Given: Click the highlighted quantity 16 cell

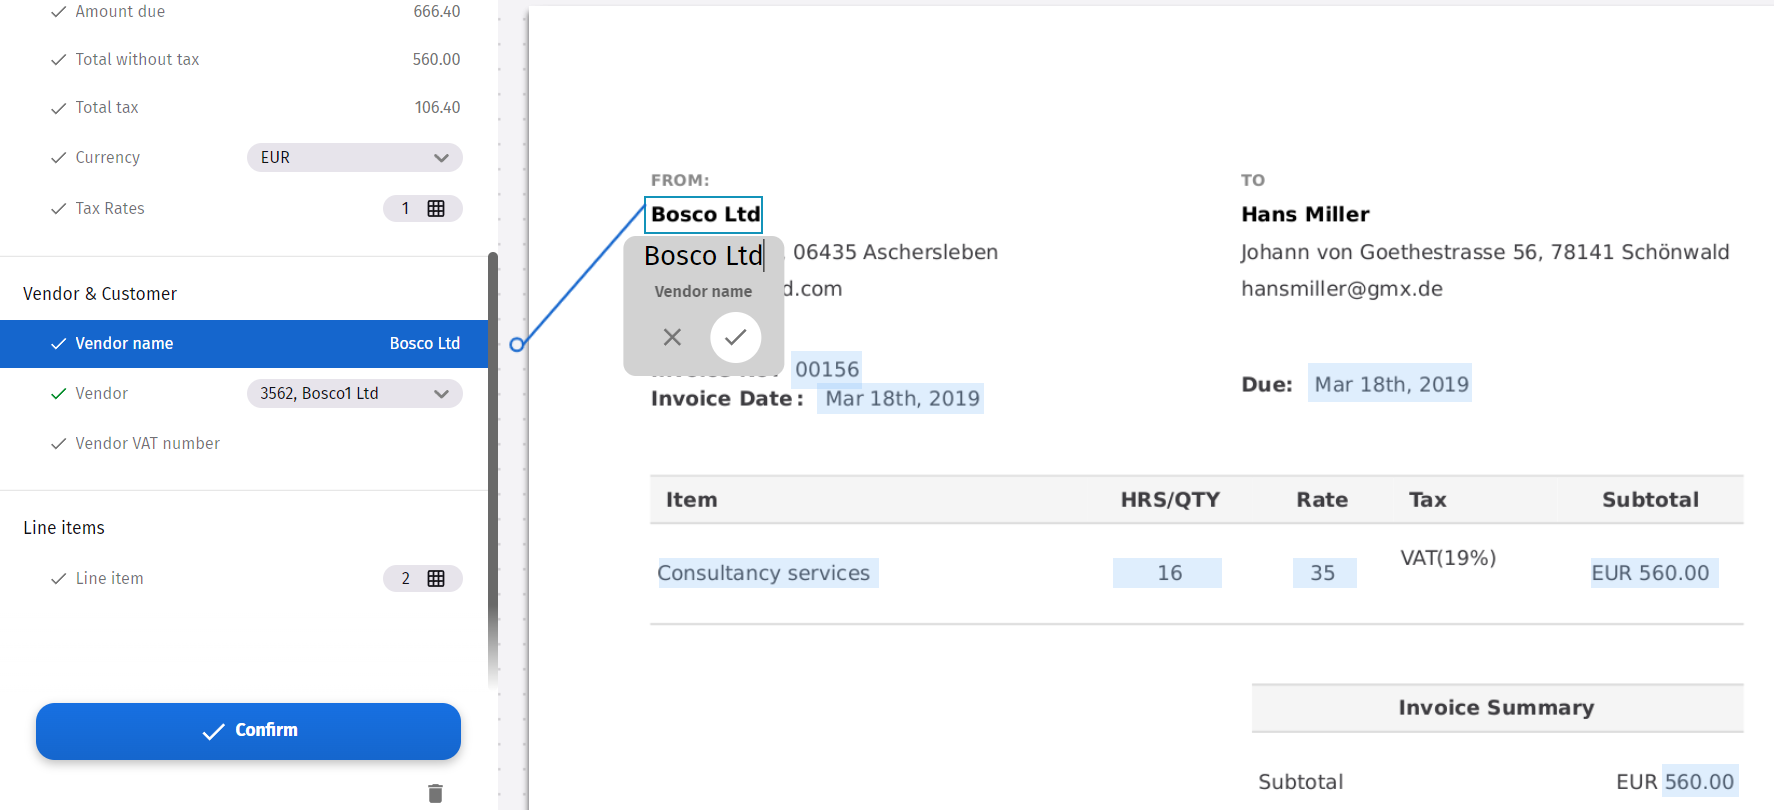Looking at the screenshot, I should tap(1168, 573).
